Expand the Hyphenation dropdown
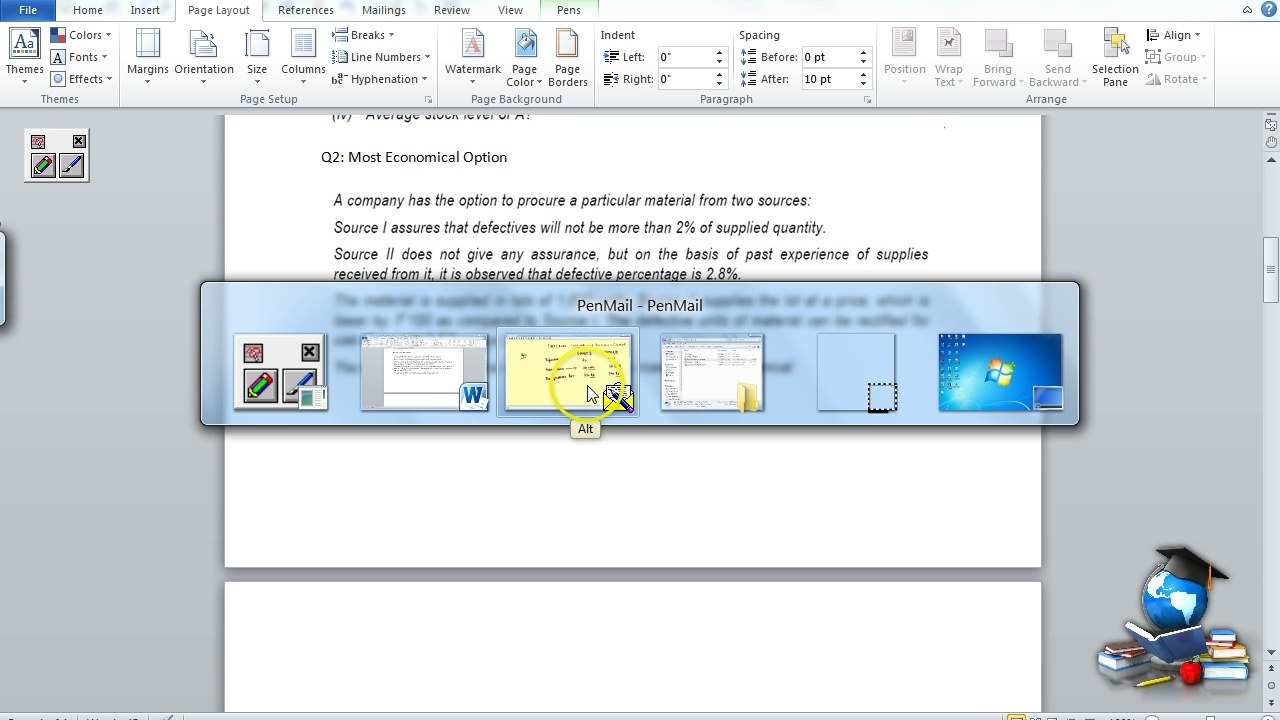 (381, 79)
